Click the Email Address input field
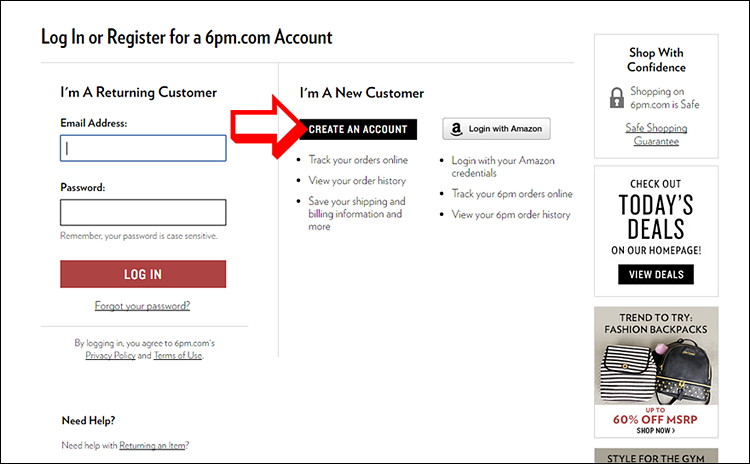This screenshot has width=750, height=464. [x=143, y=148]
